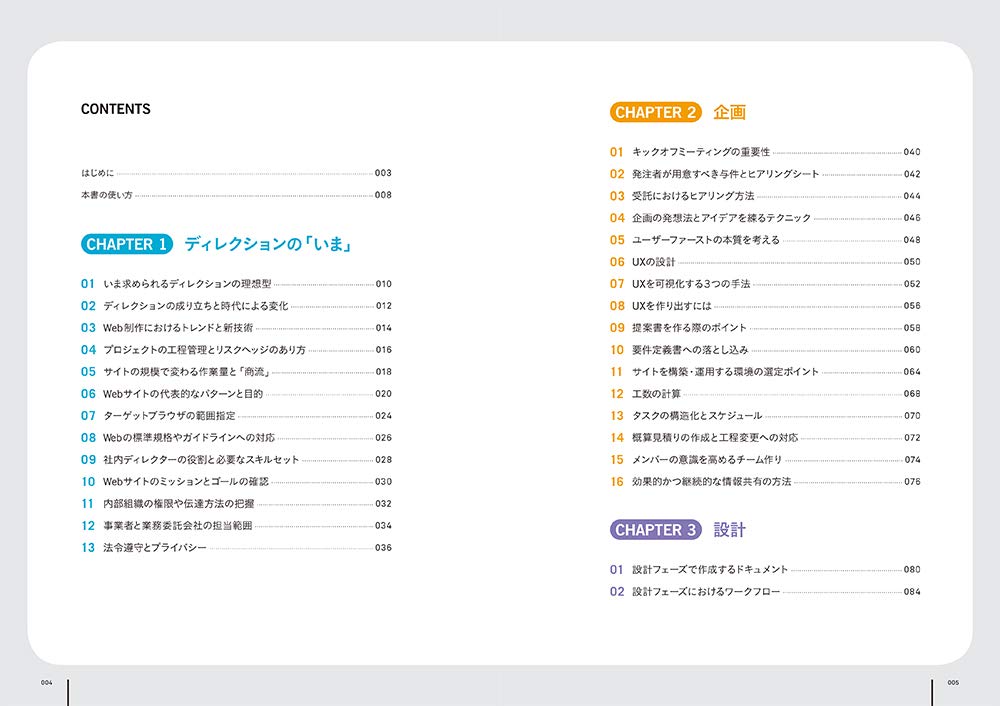
Task: Select 発注者が用意すべき与件とヒアリングシート row
Action: click(x=765, y=174)
